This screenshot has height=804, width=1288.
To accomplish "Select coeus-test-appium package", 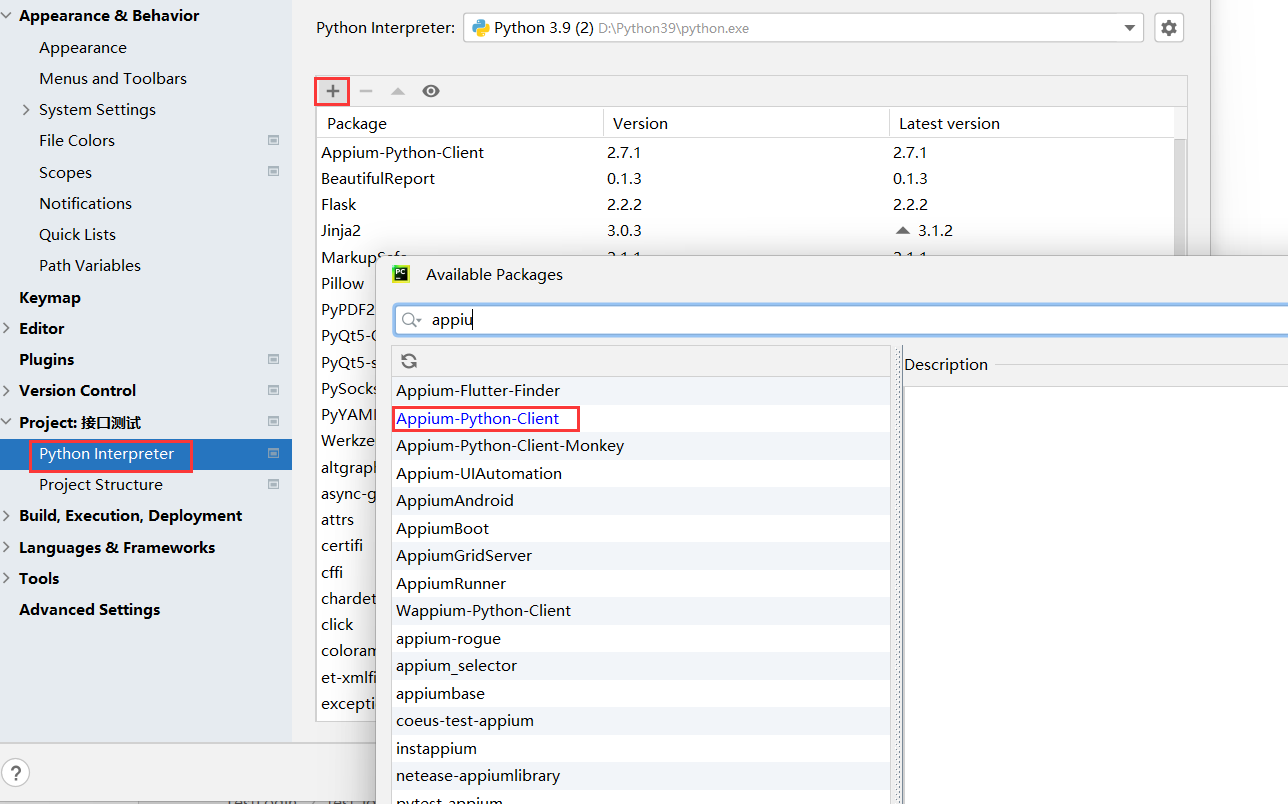I will tap(640, 720).
